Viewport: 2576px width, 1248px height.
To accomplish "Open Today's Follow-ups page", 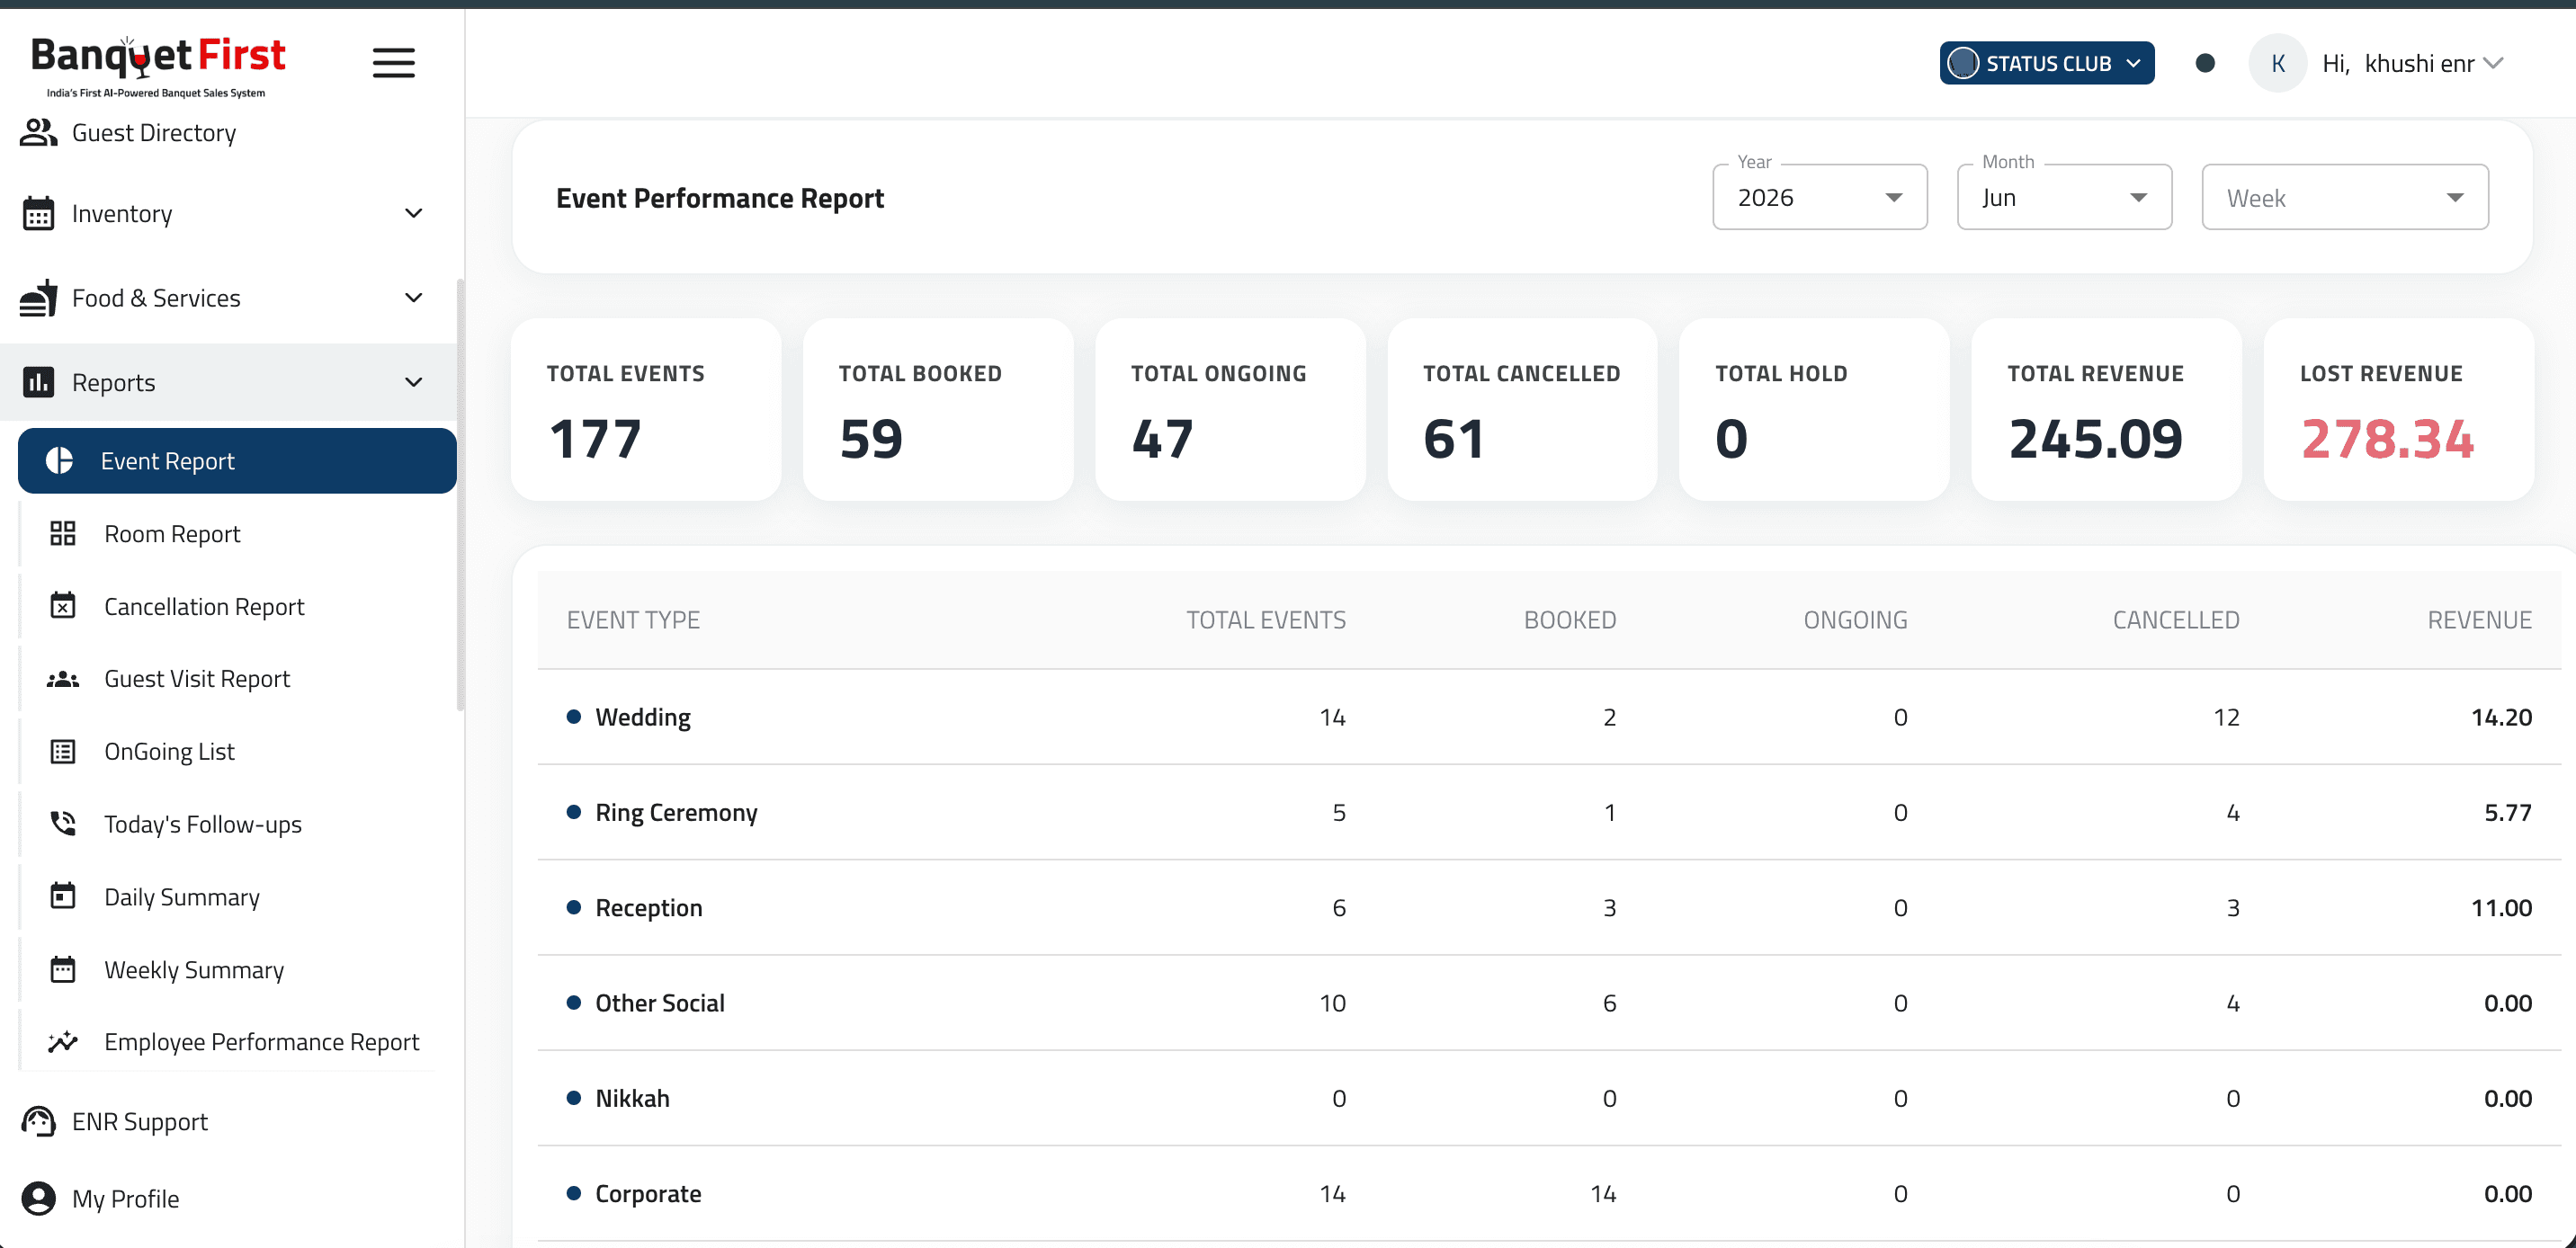I will (x=237, y=824).
